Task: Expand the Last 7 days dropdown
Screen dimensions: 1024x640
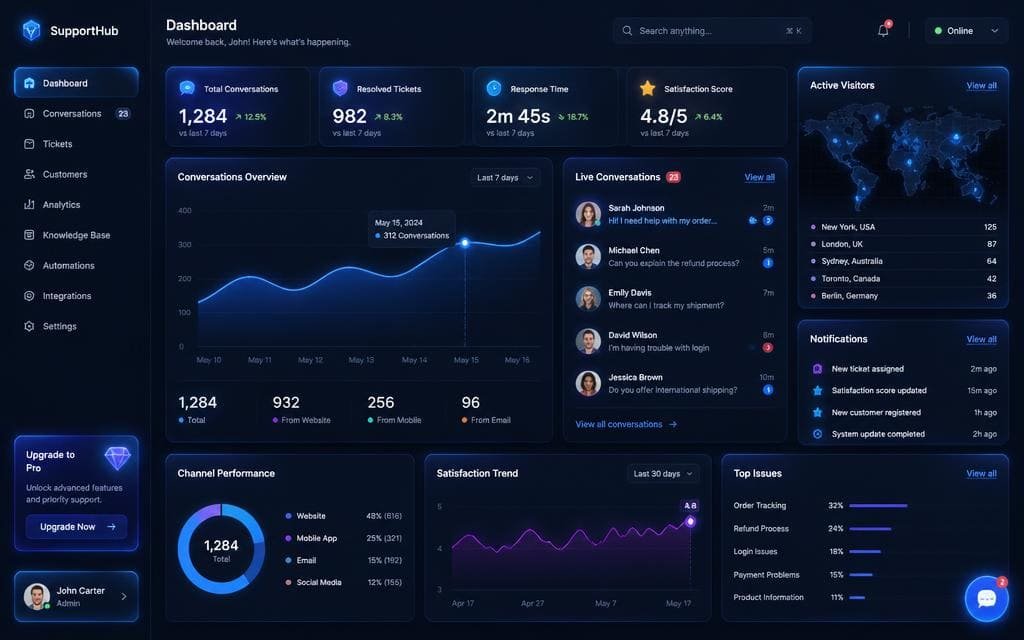Action: pyautogui.click(x=505, y=178)
